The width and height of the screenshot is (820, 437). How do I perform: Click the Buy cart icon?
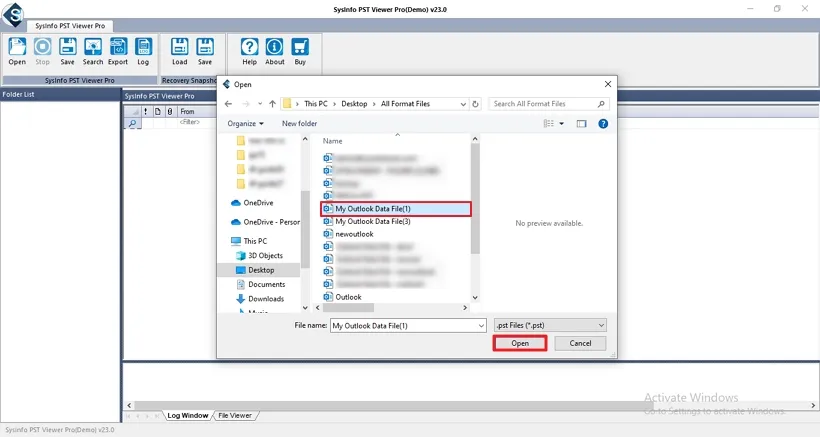pos(300,51)
